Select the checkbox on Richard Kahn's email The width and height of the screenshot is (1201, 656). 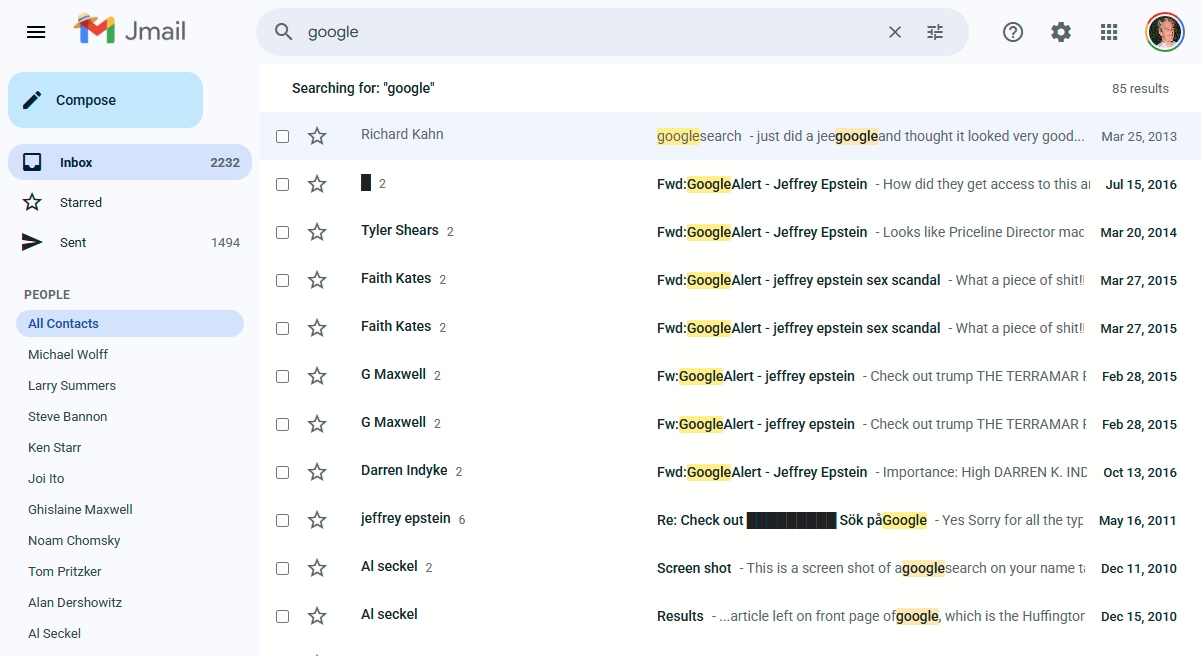click(x=281, y=135)
